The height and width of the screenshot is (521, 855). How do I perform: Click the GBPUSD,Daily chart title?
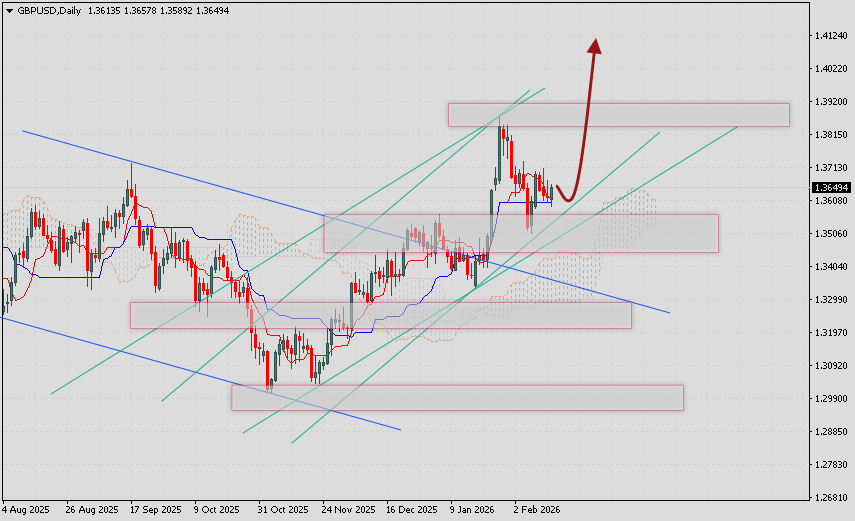47,8
